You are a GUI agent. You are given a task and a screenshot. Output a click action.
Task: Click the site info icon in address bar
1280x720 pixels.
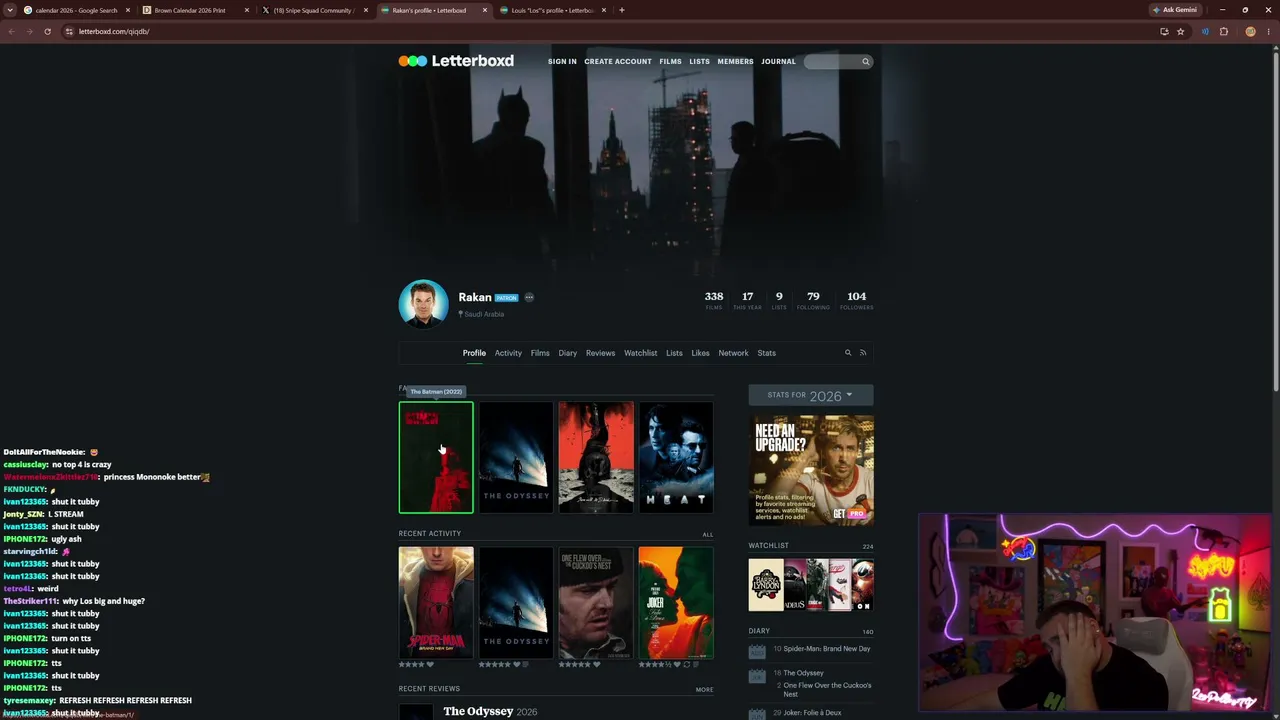(x=69, y=31)
